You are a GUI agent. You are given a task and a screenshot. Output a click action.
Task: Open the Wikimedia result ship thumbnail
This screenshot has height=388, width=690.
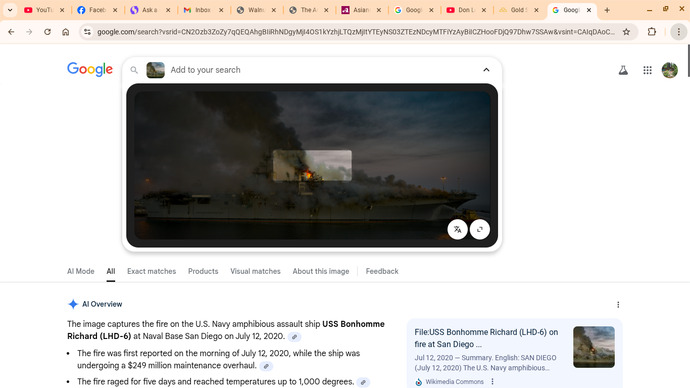tap(594, 347)
